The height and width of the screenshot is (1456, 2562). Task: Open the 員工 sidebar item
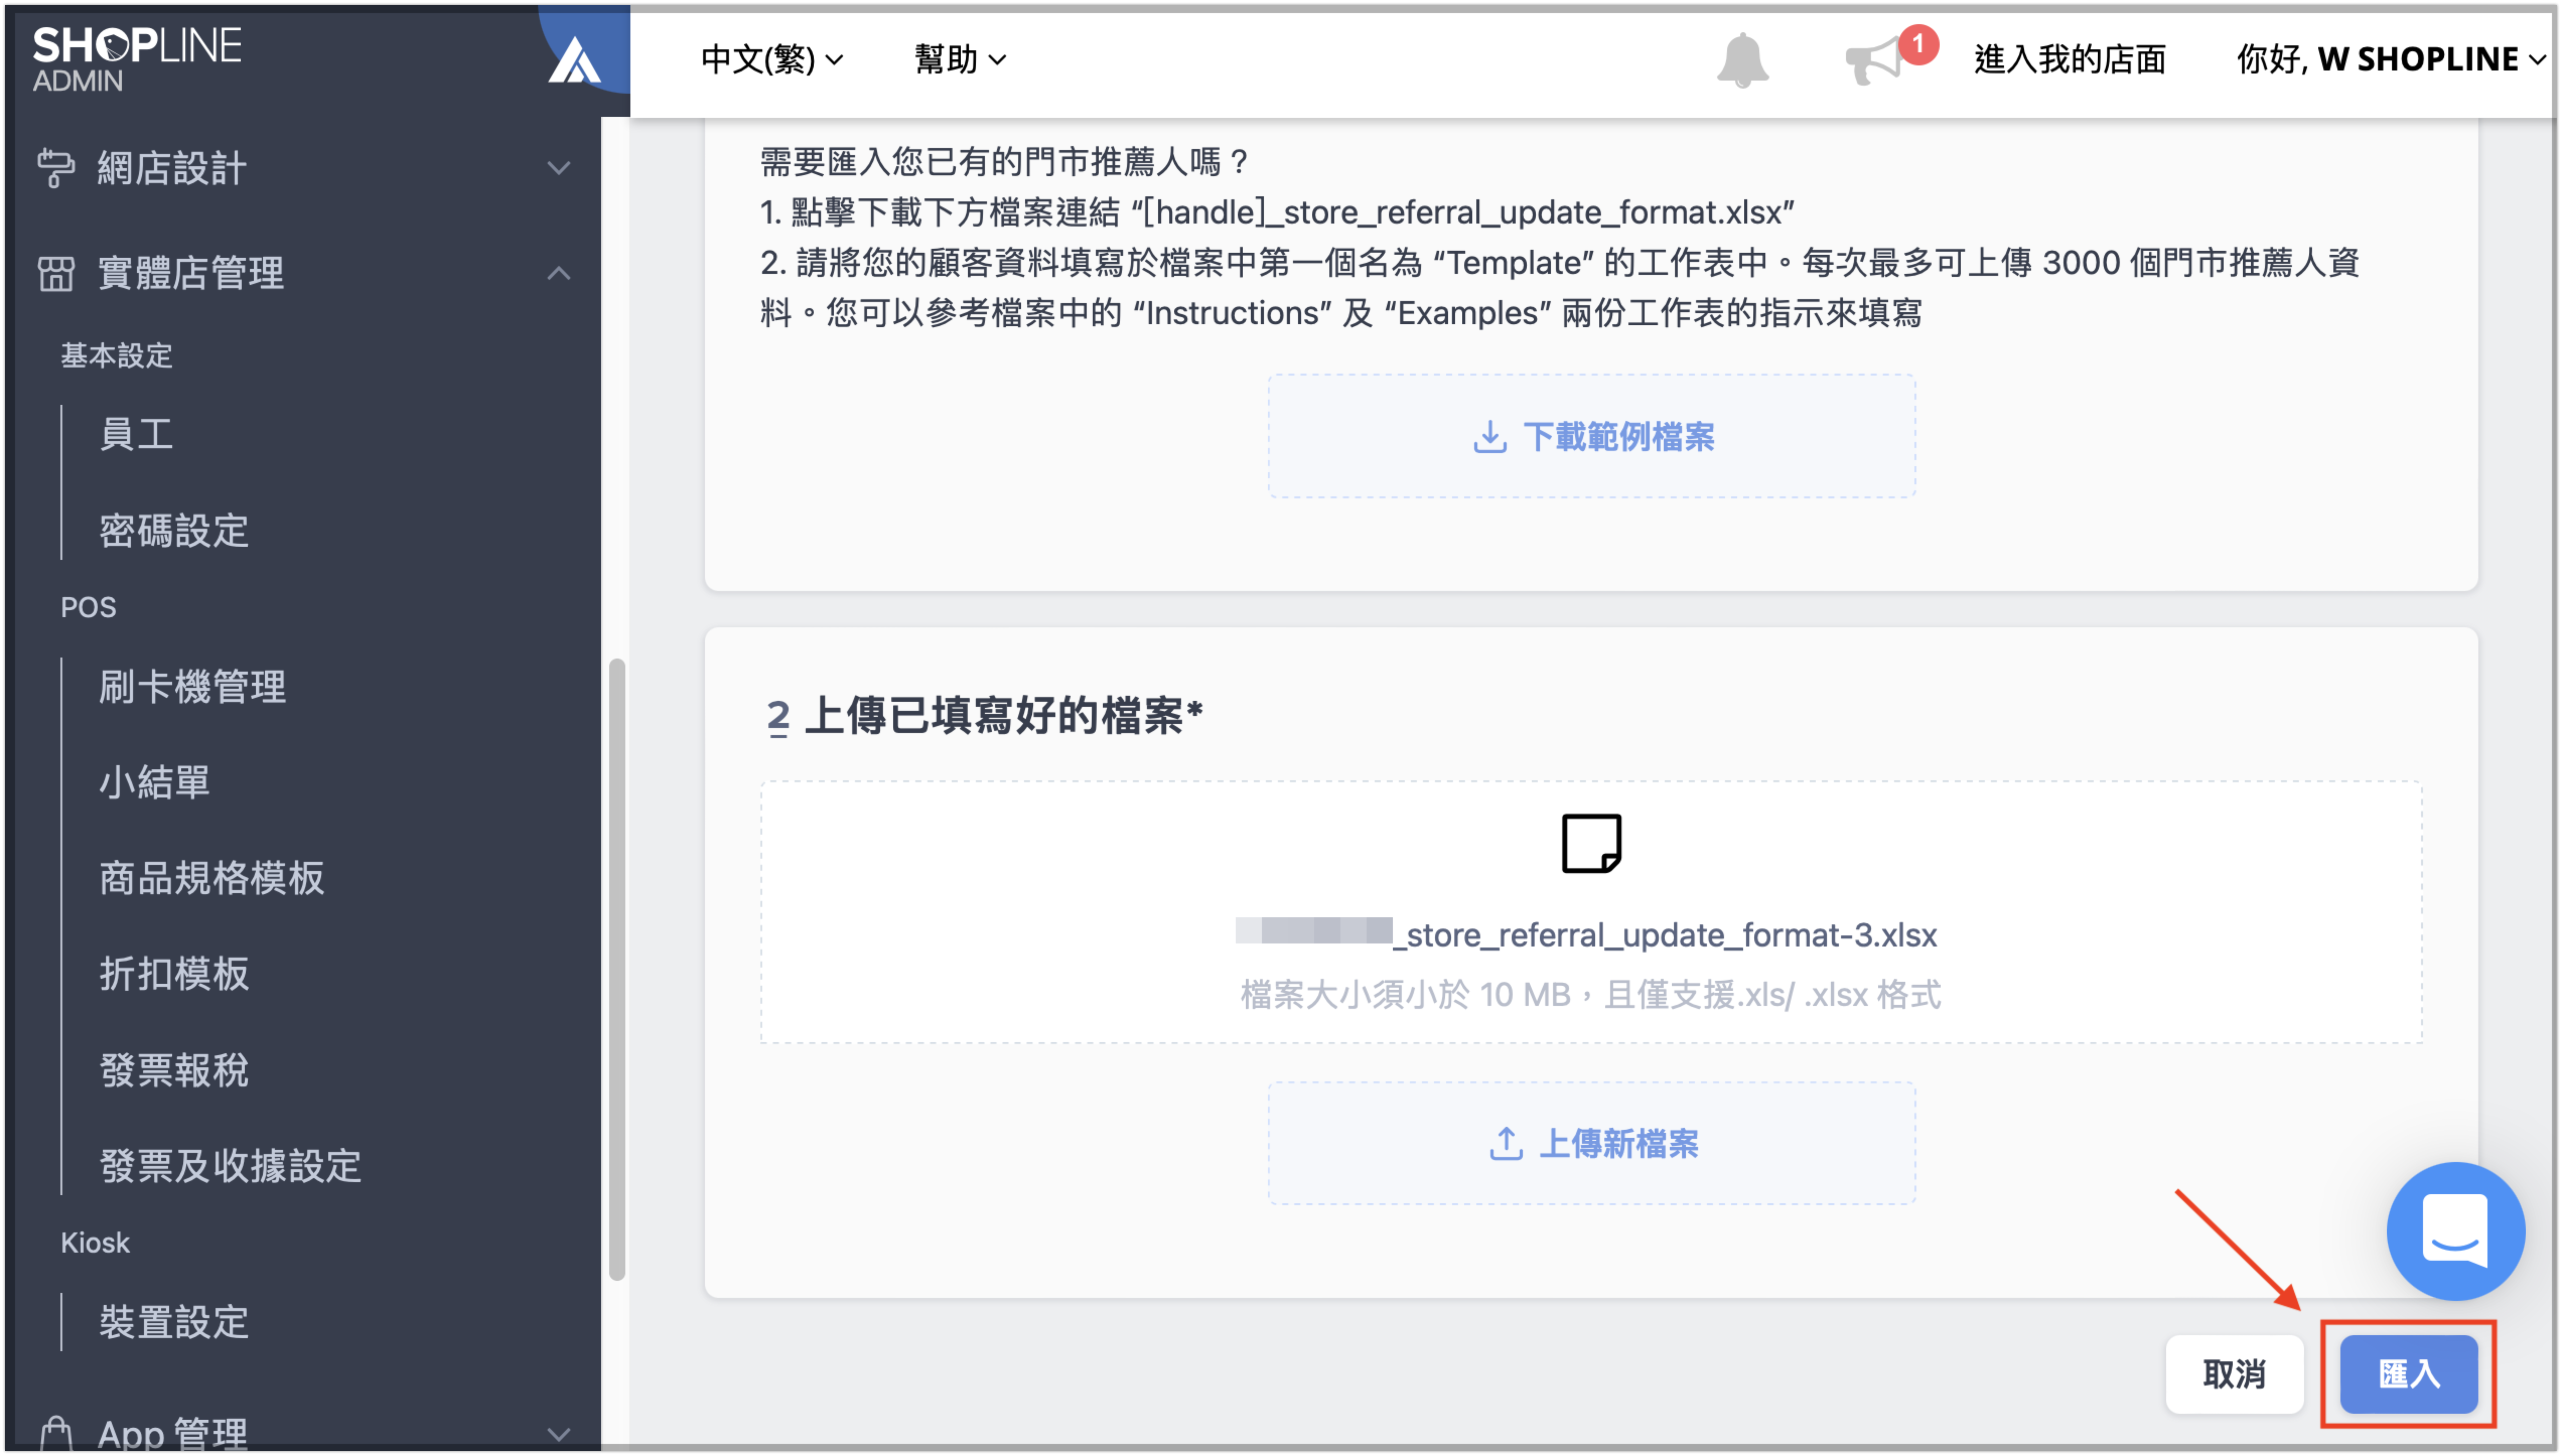tap(136, 434)
